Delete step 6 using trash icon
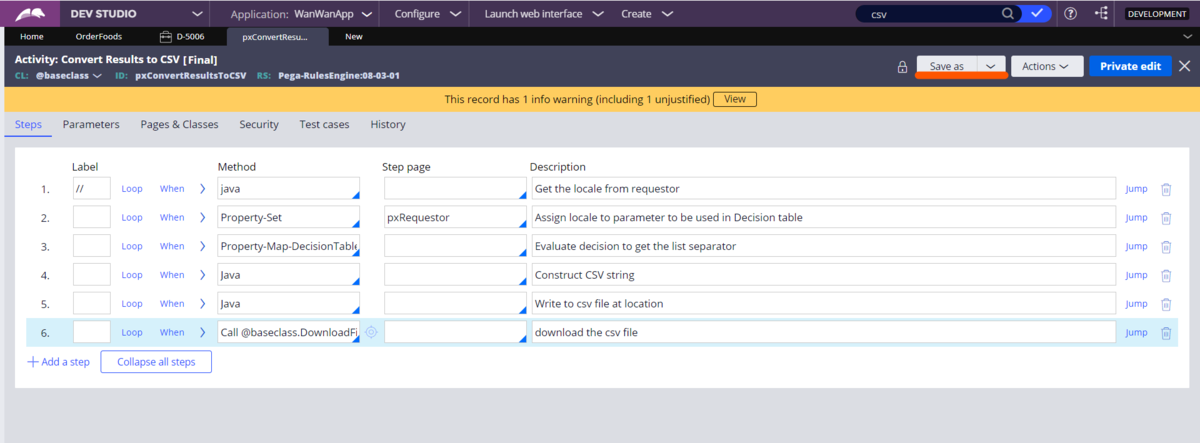The height and width of the screenshot is (443, 1200). coord(1165,332)
